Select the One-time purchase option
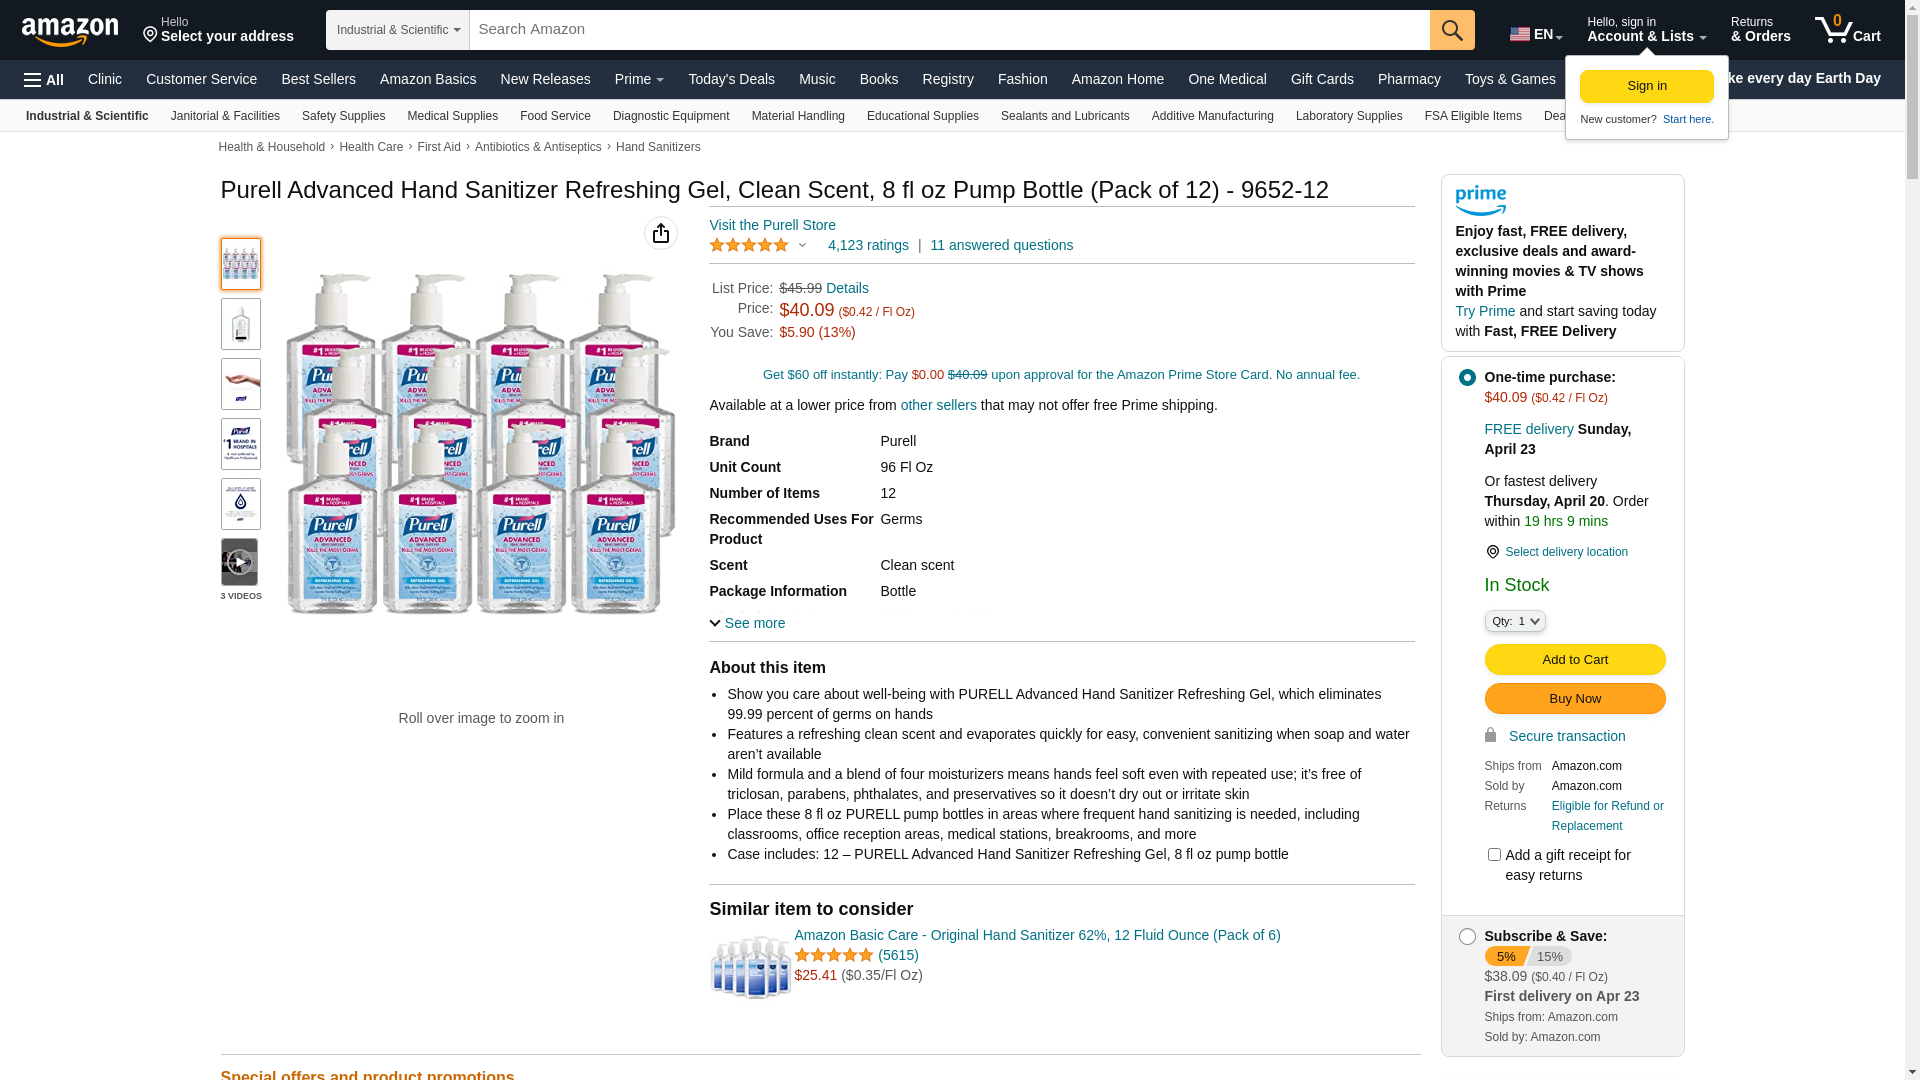This screenshot has height=1080, width=1920. [x=1467, y=378]
